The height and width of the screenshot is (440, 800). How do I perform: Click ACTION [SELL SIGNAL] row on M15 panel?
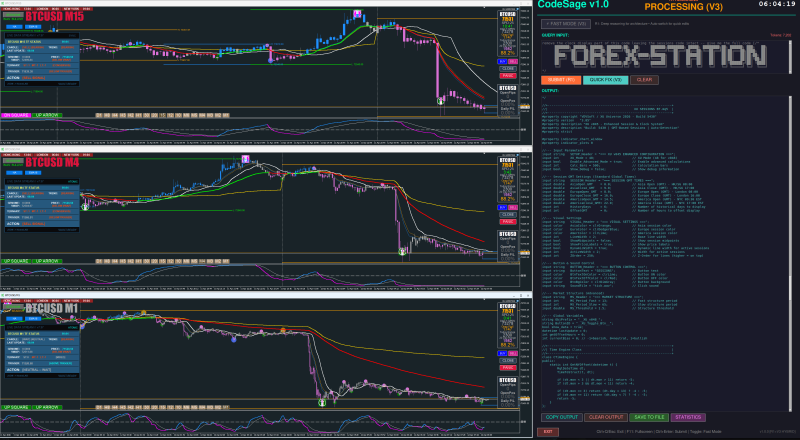[42, 78]
